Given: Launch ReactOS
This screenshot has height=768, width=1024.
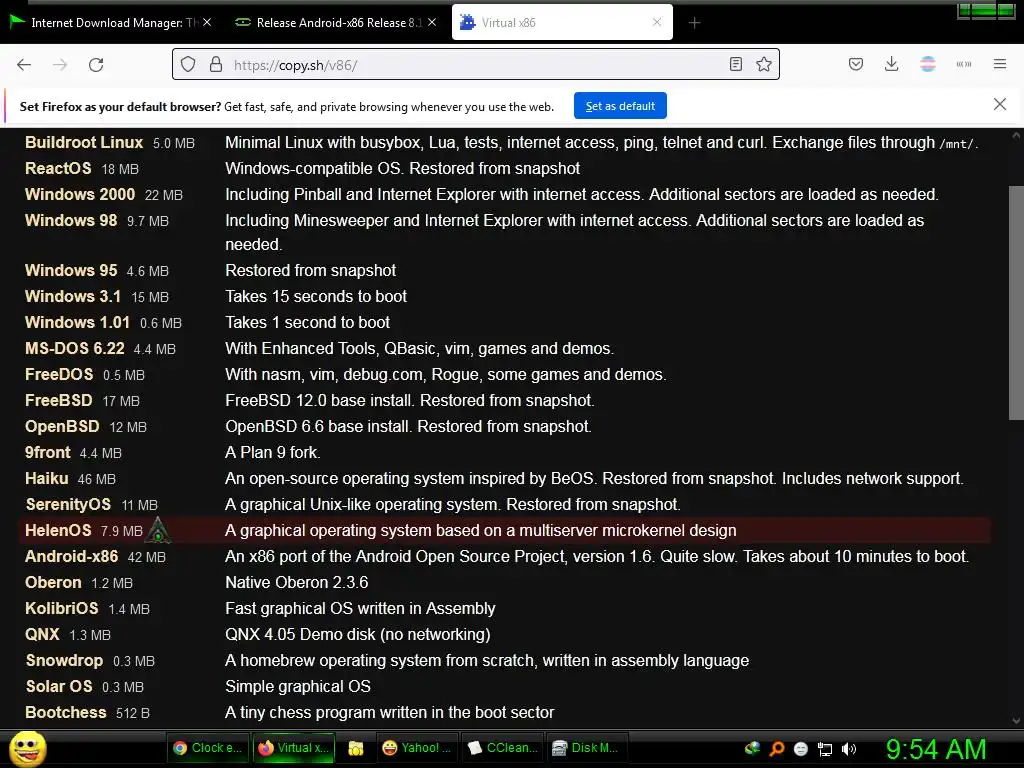Looking at the screenshot, I should tap(58, 168).
